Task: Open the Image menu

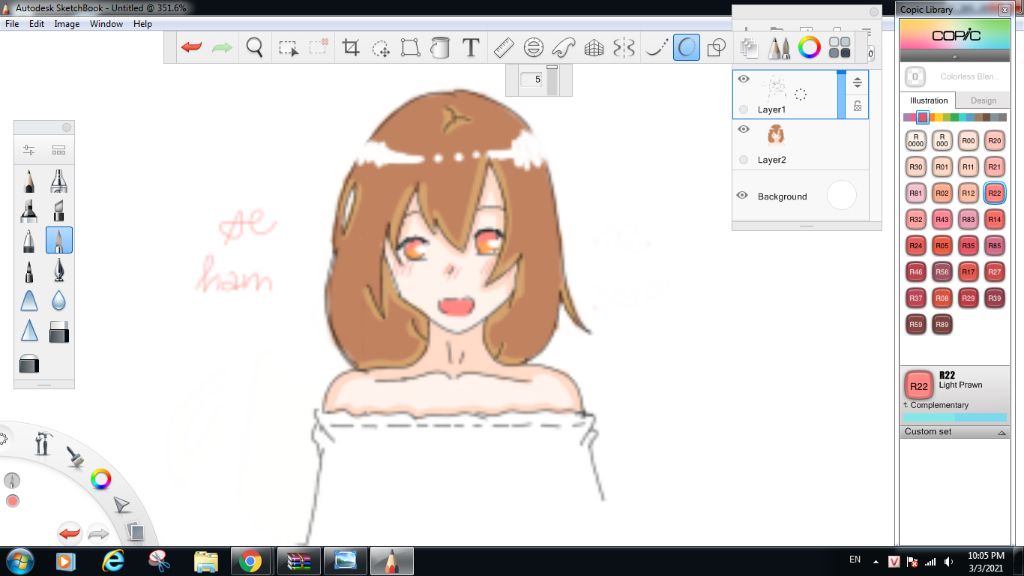Action: [67, 24]
